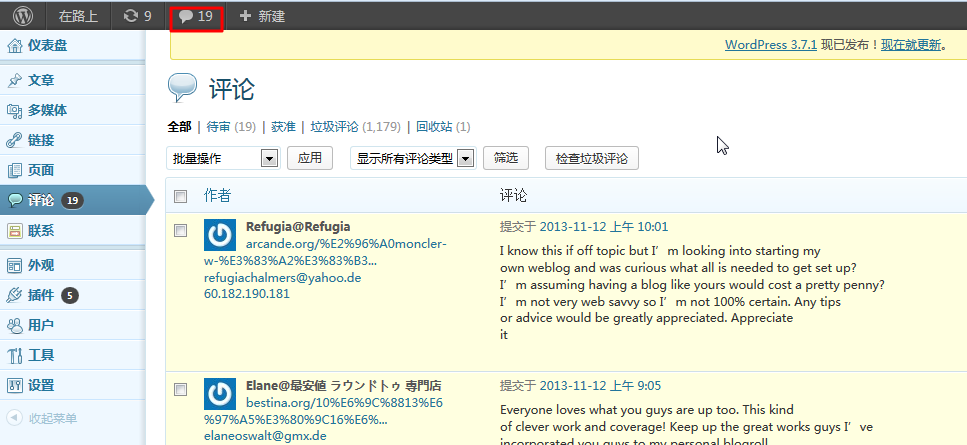Open 2013-11-12 上午 9:05 timestamp link

[x=600, y=386]
